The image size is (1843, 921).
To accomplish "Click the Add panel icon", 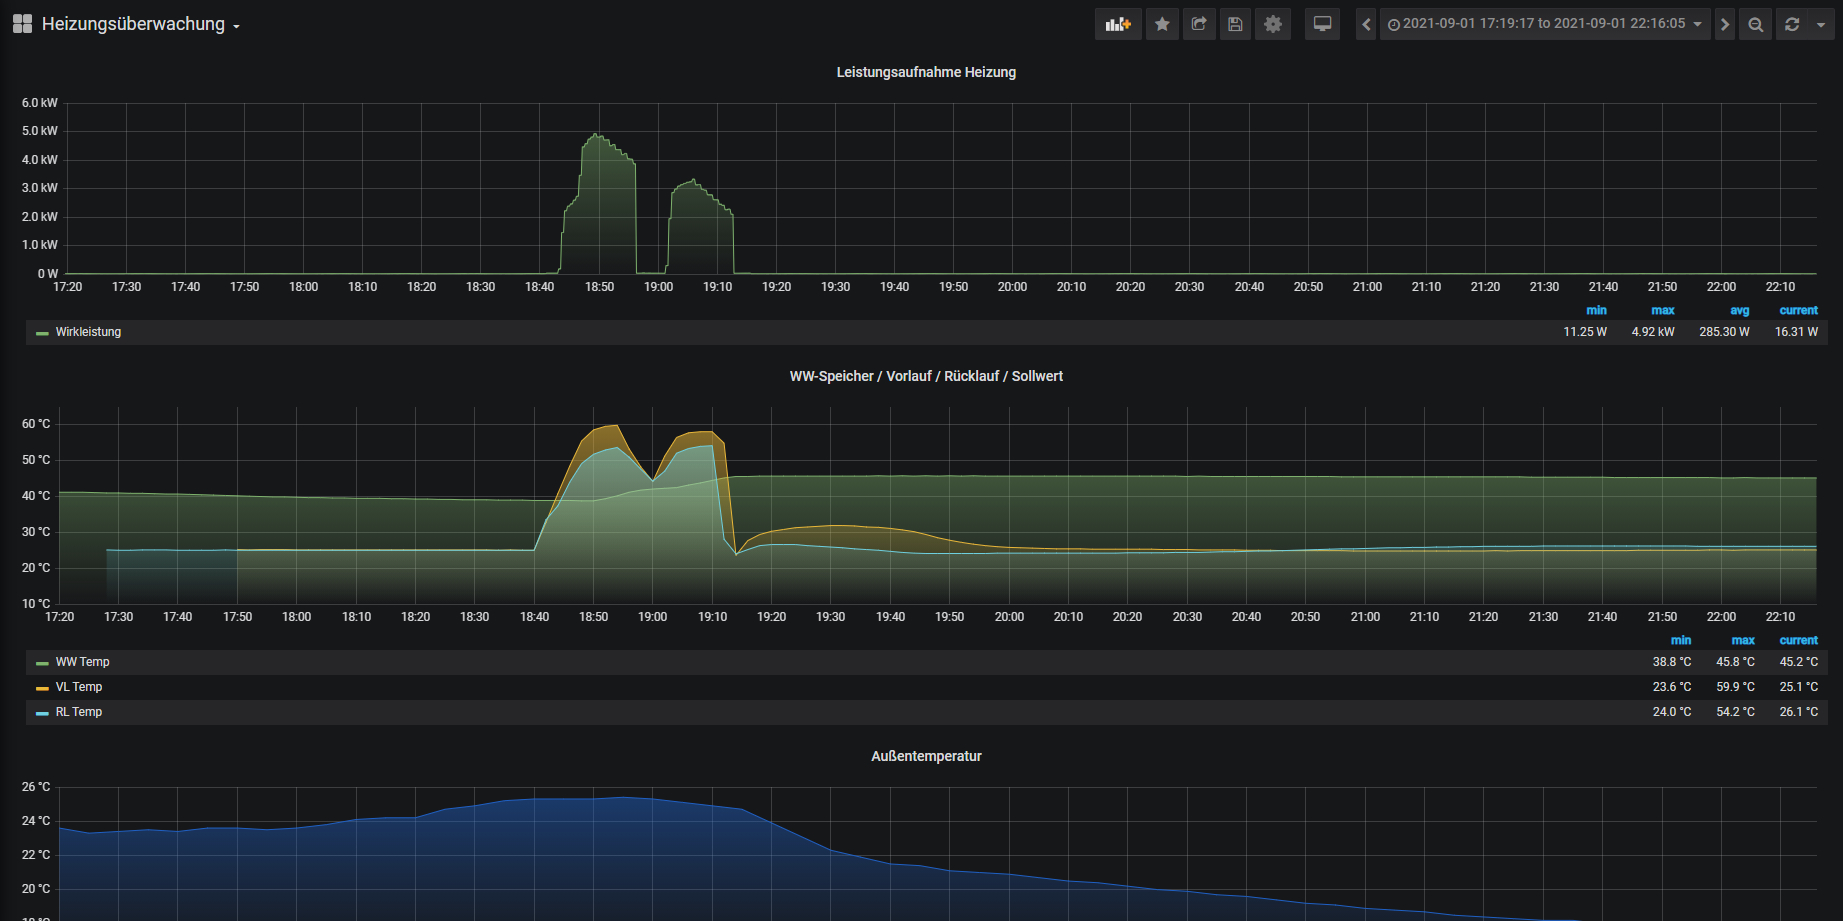I will pyautogui.click(x=1117, y=24).
